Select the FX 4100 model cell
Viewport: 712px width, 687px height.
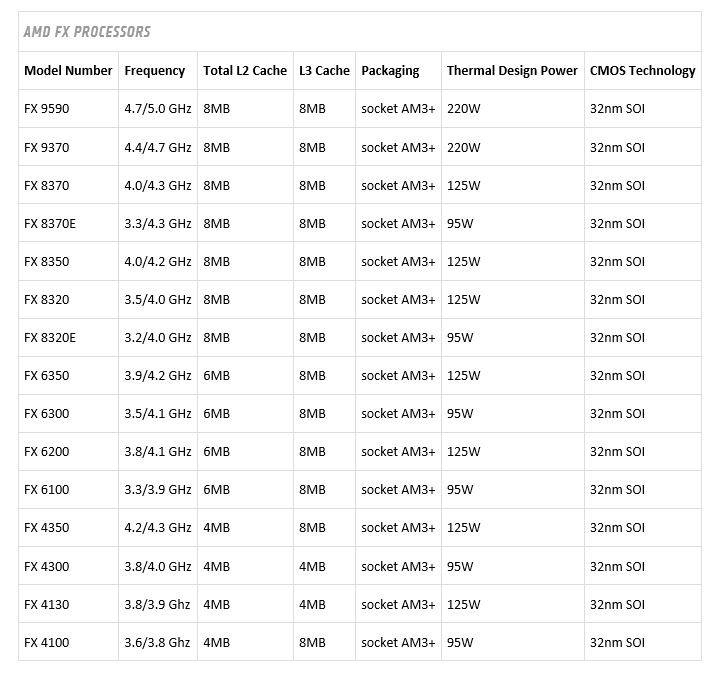(x=47, y=642)
